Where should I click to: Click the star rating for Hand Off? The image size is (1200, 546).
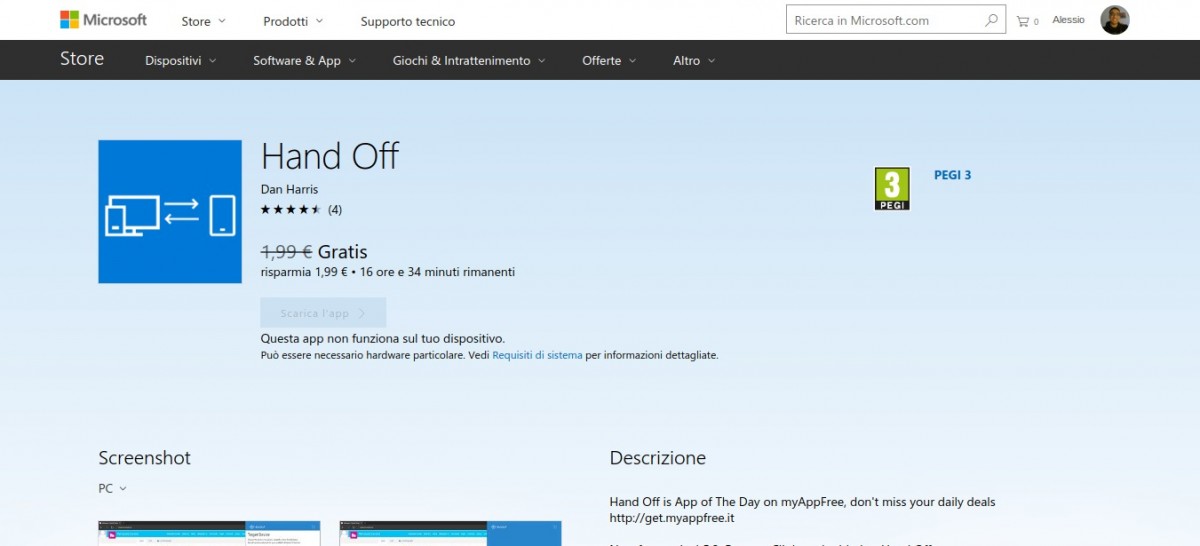(x=291, y=210)
